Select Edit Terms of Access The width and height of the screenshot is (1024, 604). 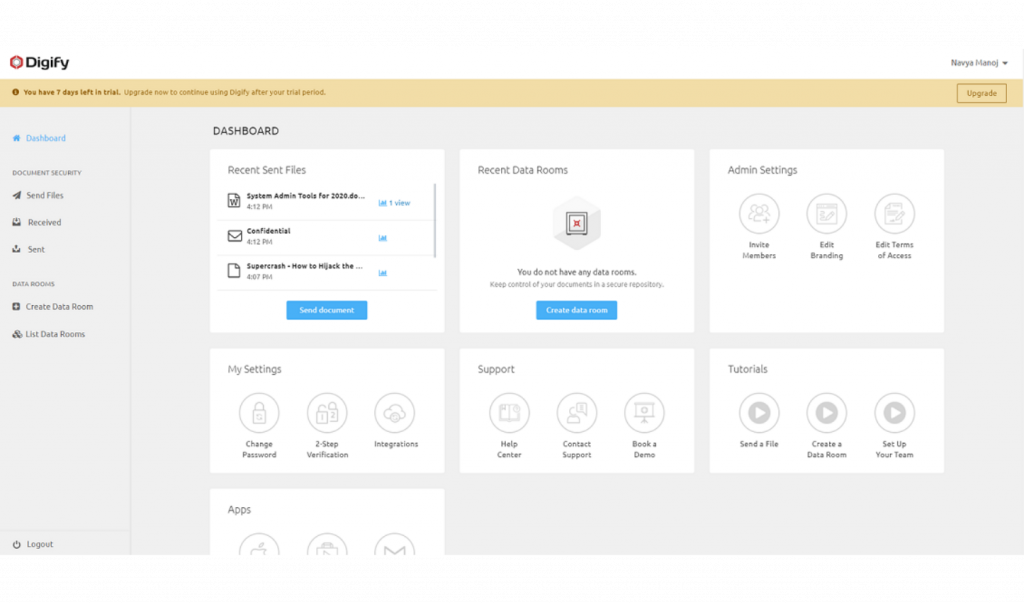tap(893, 213)
